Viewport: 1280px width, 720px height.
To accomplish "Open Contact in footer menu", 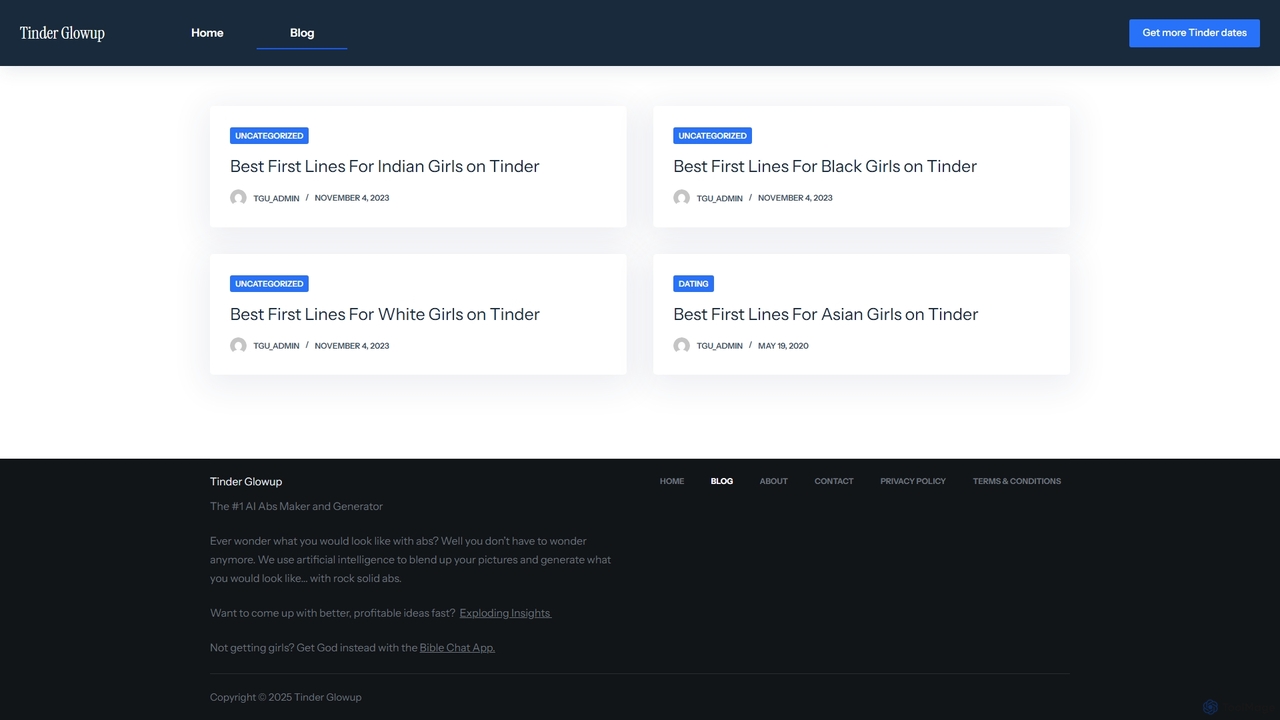I will [x=834, y=481].
